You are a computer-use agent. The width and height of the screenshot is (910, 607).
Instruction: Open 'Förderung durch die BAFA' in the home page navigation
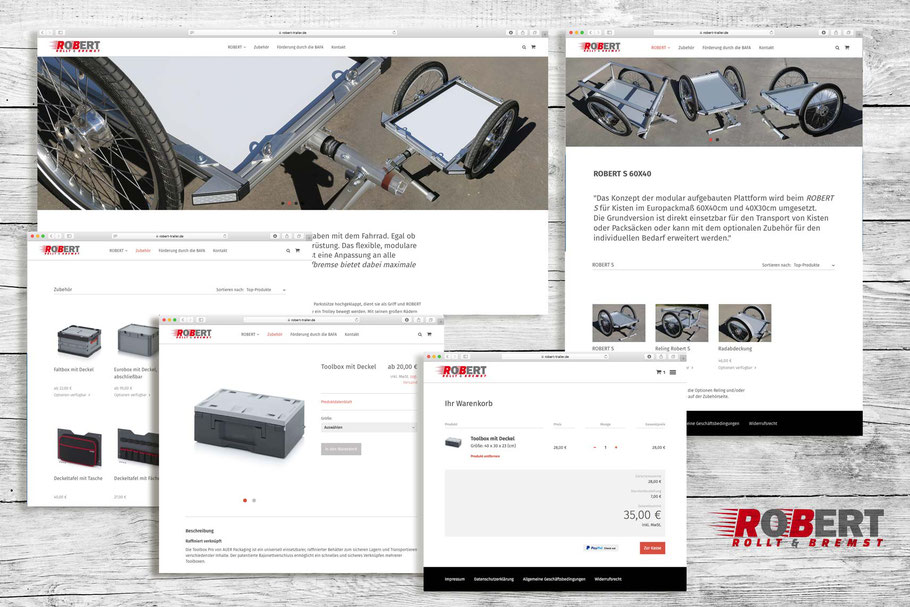pyautogui.click(x=300, y=47)
